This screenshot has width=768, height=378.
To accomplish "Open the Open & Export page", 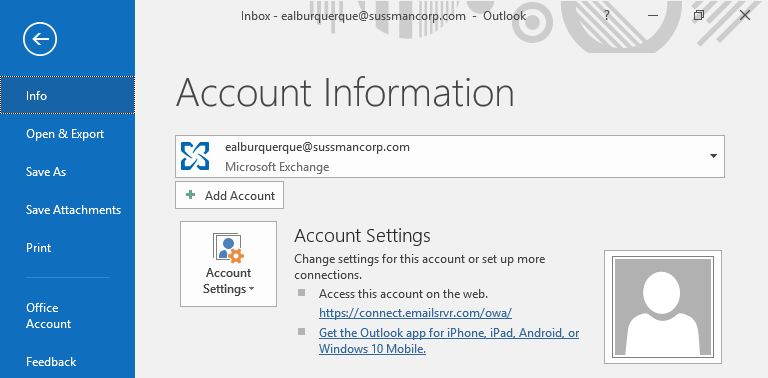I will 68,134.
